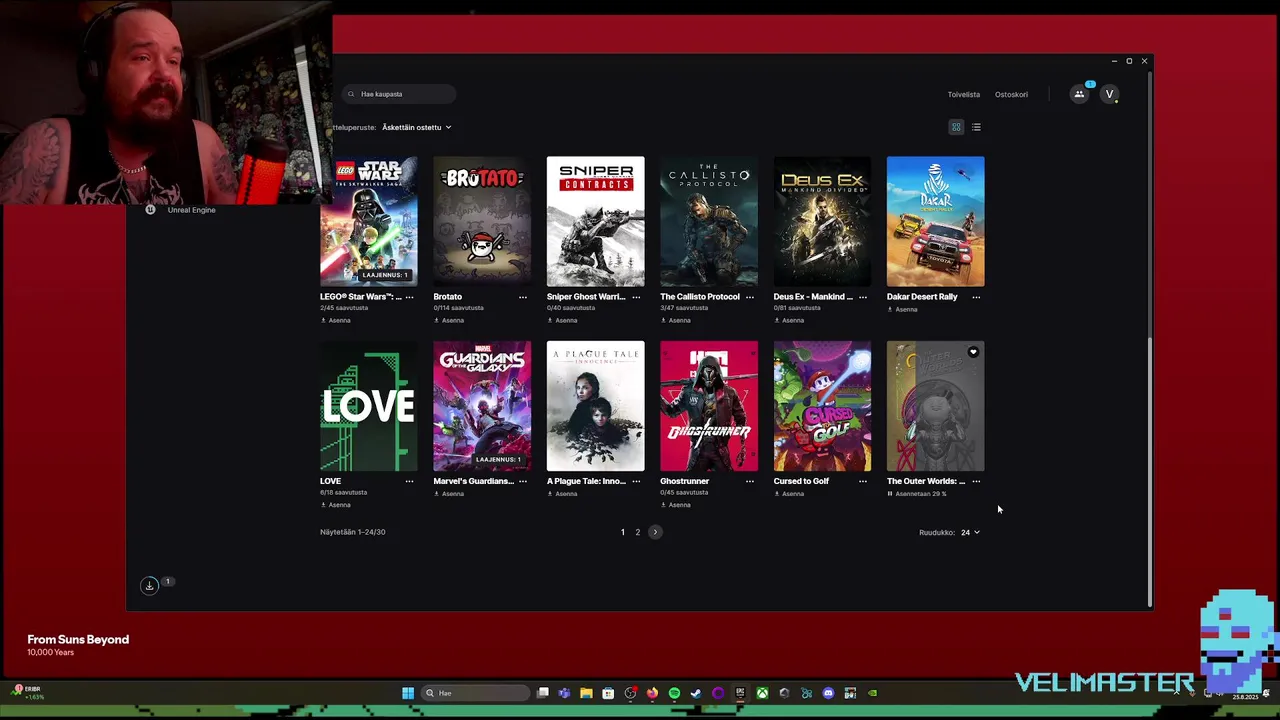Open the Ostoskori shopping cart
This screenshot has width=1280, height=720.
pos(1011,94)
